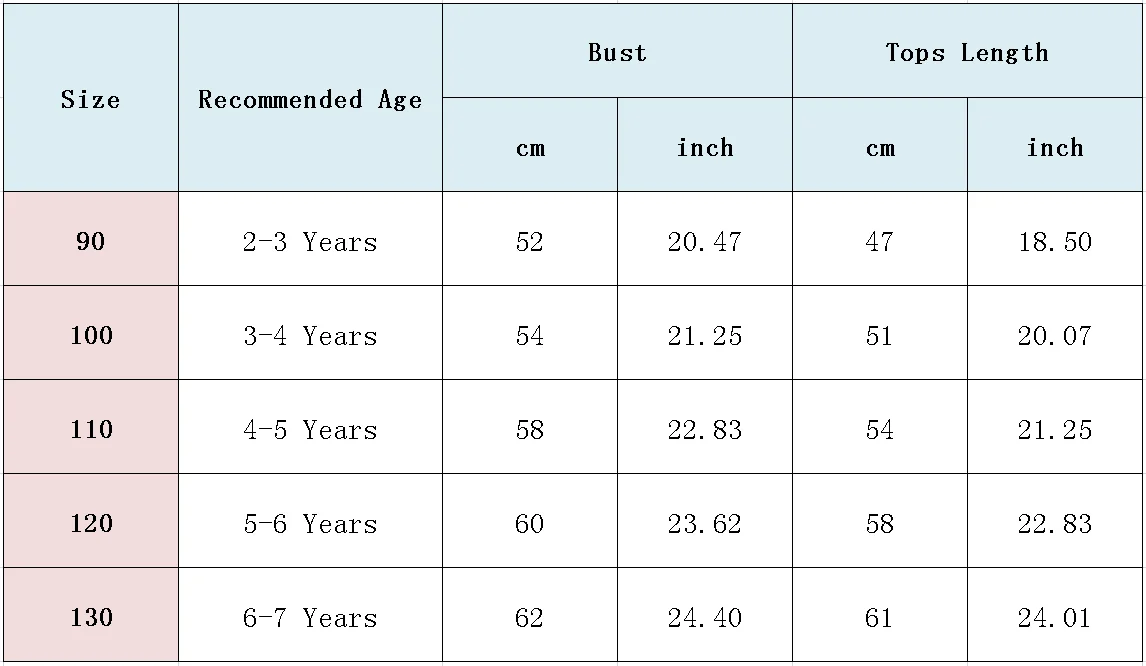
Task: Select the Tops Length header cell
Action: (x=968, y=51)
